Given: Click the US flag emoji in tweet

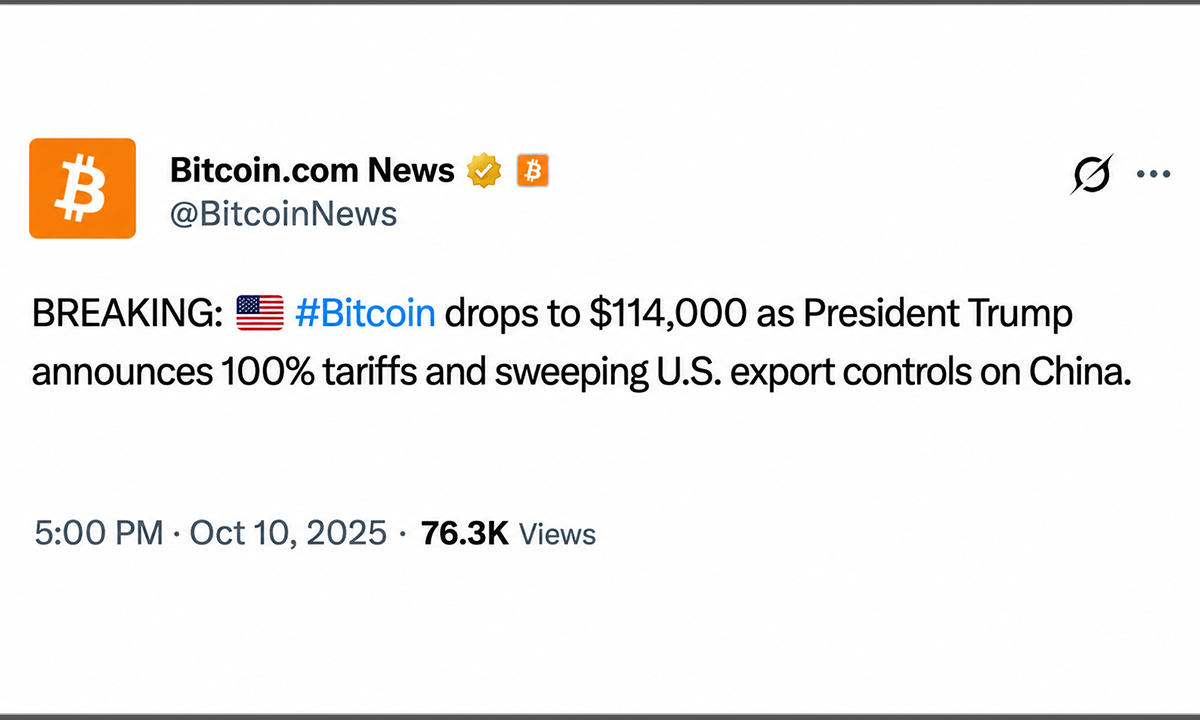Looking at the screenshot, I should (x=260, y=314).
